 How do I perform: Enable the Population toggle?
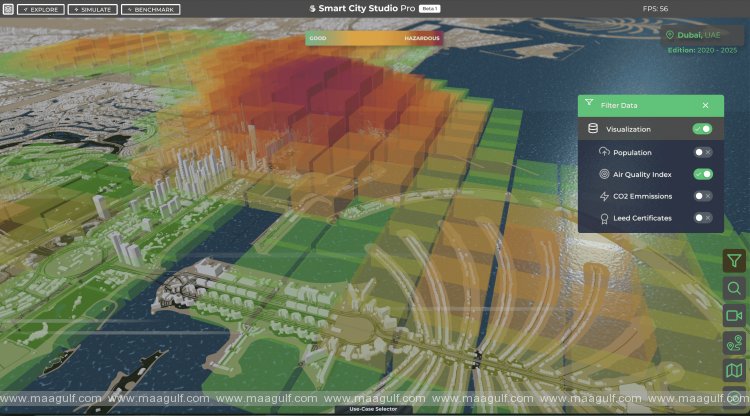click(703, 152)
